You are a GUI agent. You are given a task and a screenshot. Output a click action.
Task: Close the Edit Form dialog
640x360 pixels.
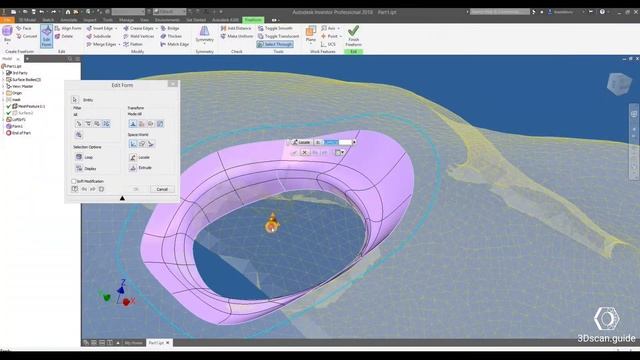(x=173, y=84)
